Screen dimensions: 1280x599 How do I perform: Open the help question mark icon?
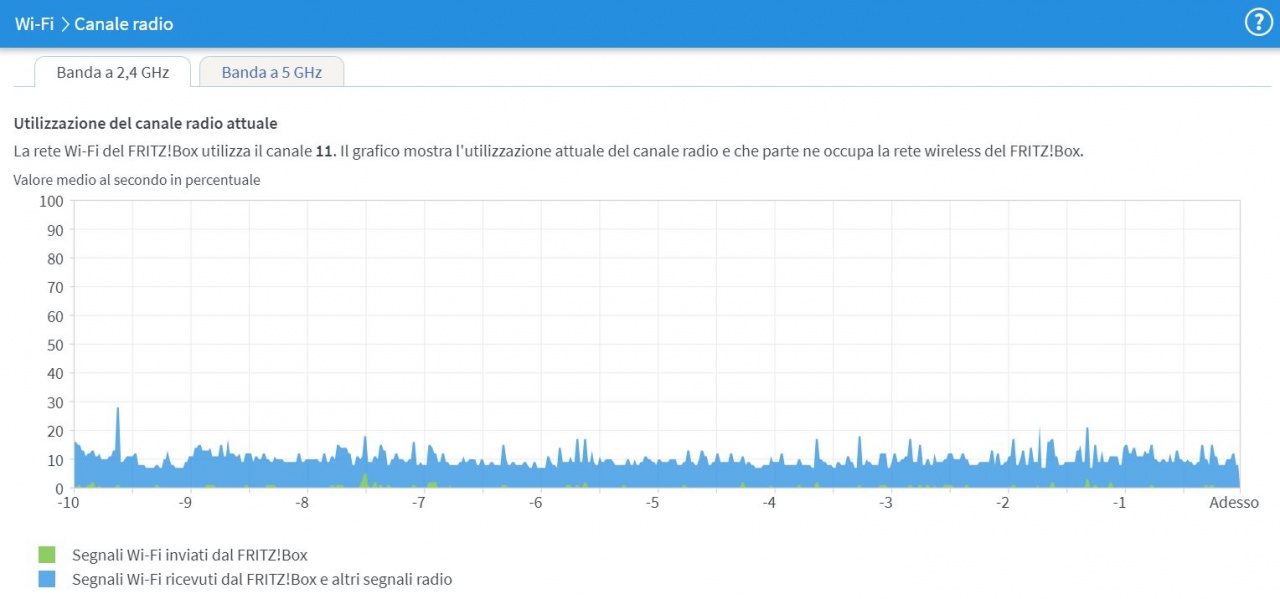(x=1256, y=23)
